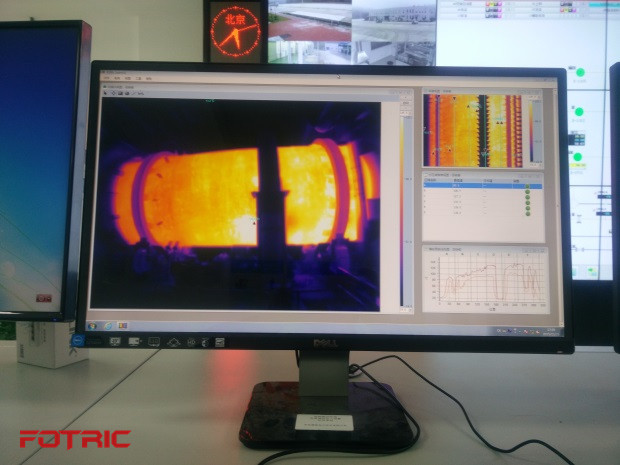The image size is (620, 465).
Task: Open the first menu in the menu bar
Action: coord(107,78)
